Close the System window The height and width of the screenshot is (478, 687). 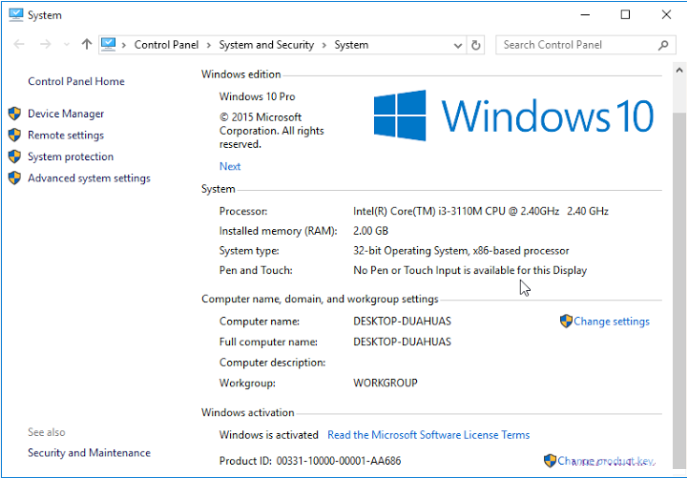666,15
